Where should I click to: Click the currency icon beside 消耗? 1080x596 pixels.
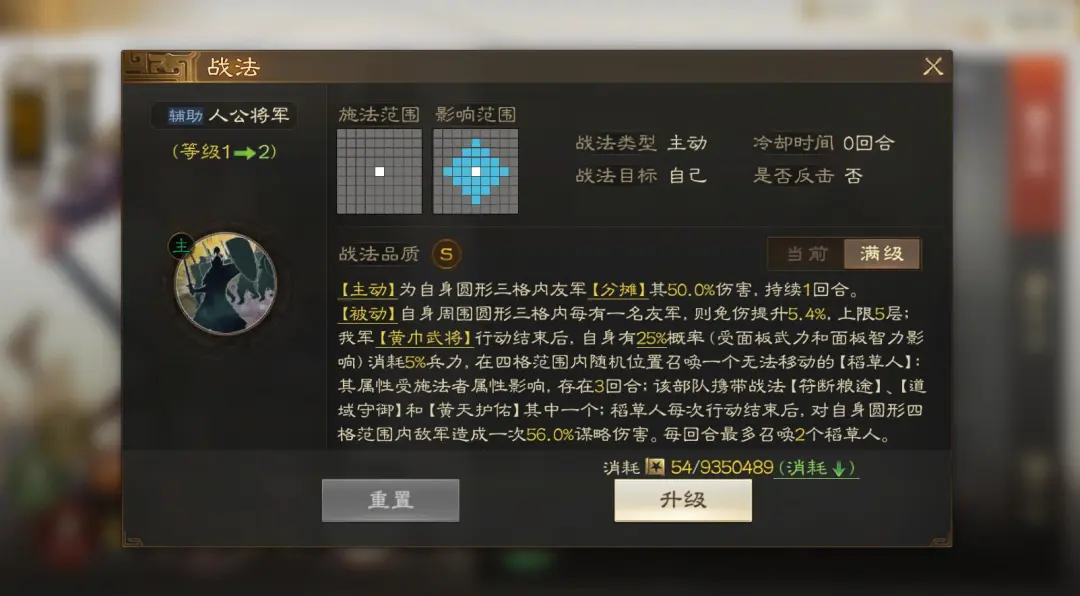click(654, 468)
